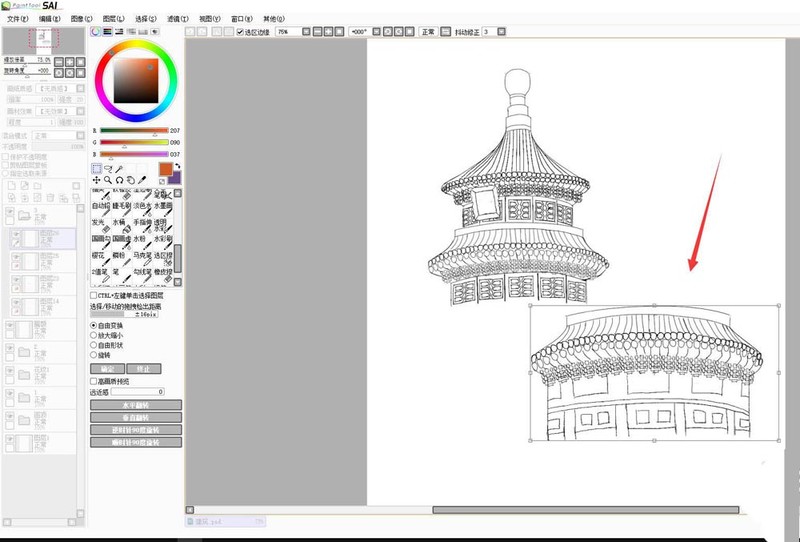Image resolution: width=800 pixels, height=542 pixels.
Task: Toggle the RGB slider panel icon
Action: pos(107,32)
